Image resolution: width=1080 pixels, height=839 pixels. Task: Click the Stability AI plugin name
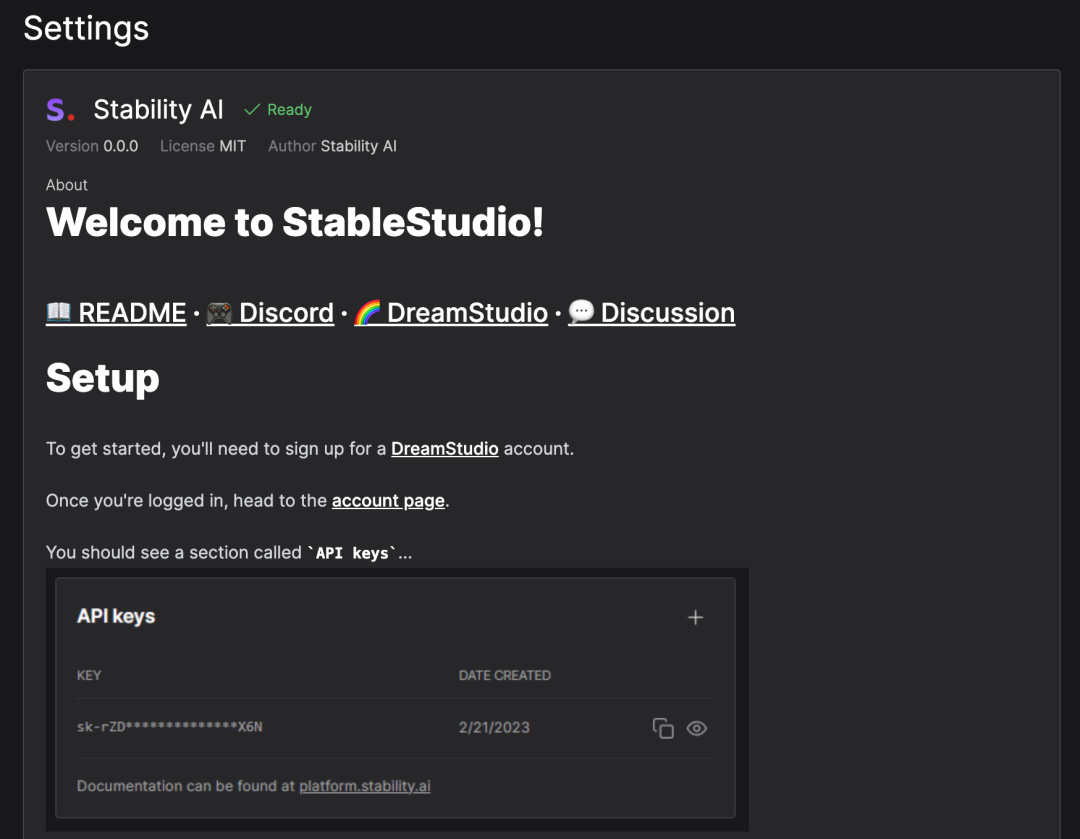(158, 110)
